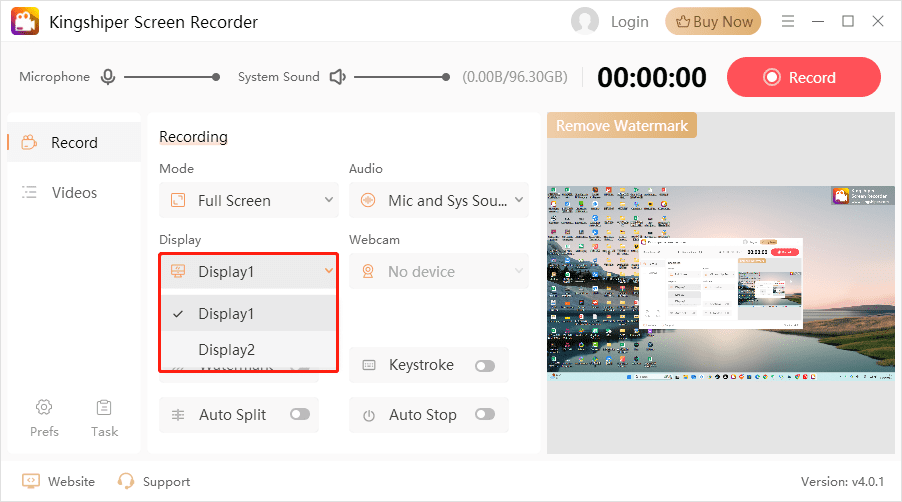902x502 pixels.
Task: Click the Record tab camera icon
Action: 29,142
